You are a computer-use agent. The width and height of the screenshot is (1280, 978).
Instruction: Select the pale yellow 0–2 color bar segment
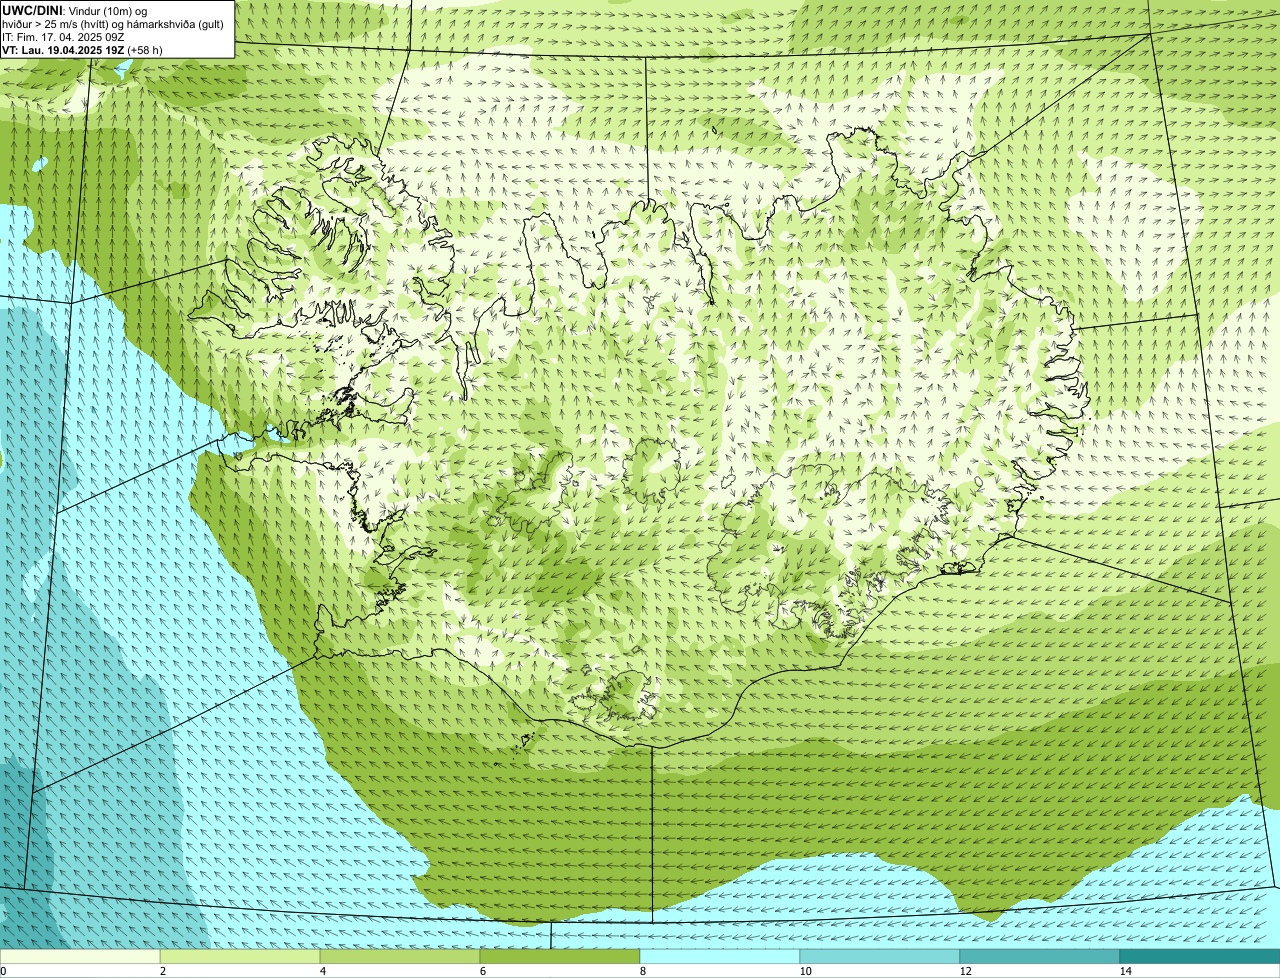[80, 956]
